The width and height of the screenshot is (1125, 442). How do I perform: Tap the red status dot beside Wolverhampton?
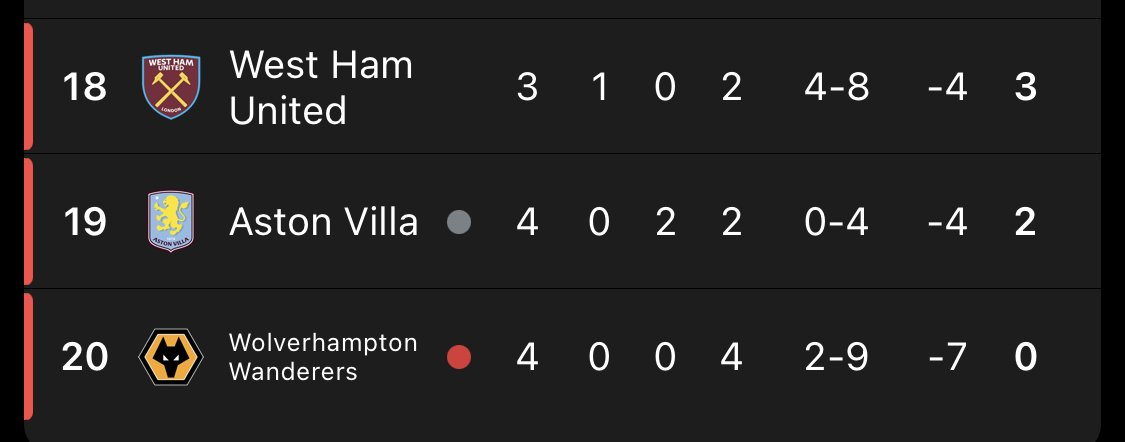pyautogui.click(x=459, y=357)
